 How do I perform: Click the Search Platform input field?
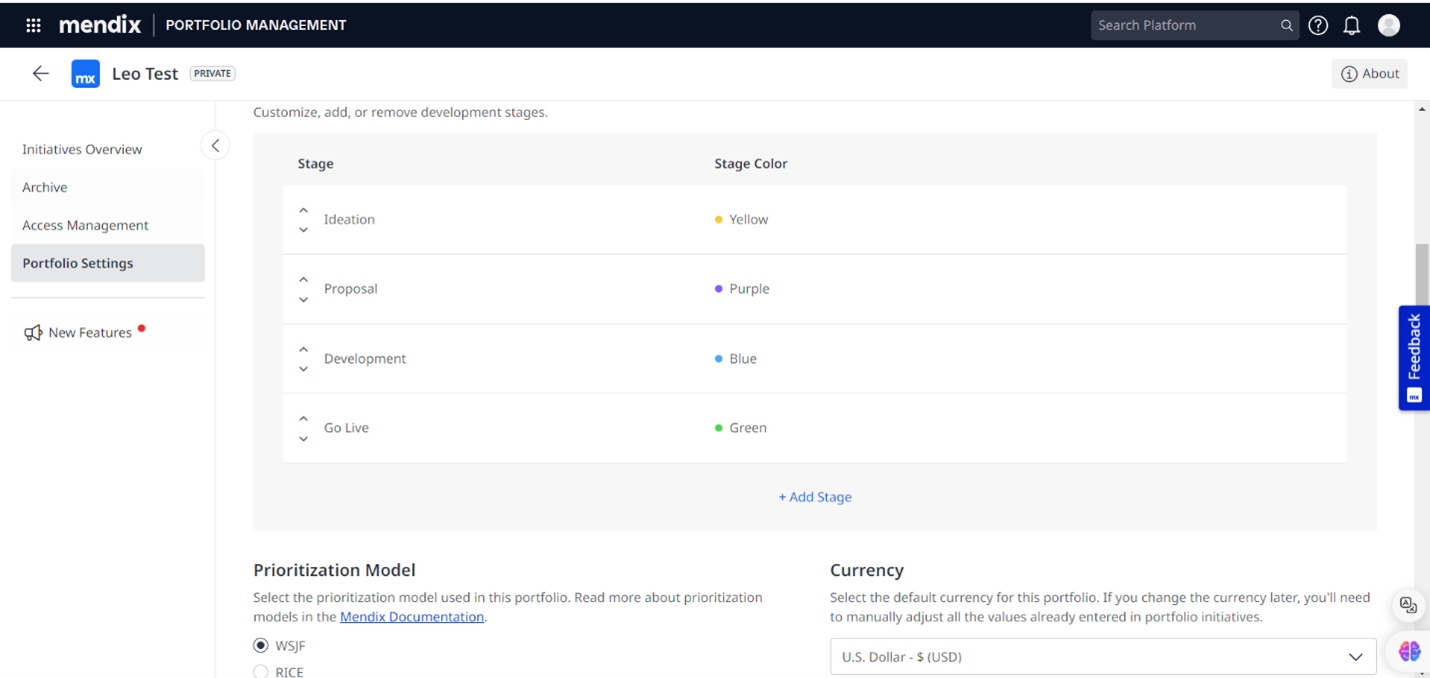pos(1180,24)
